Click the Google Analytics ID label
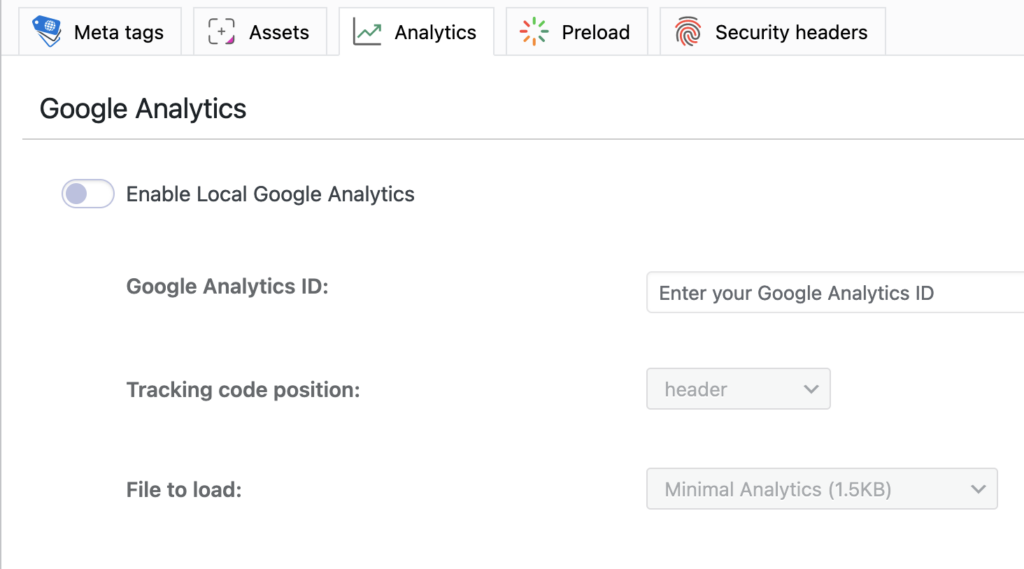 (x=227, y=286)
